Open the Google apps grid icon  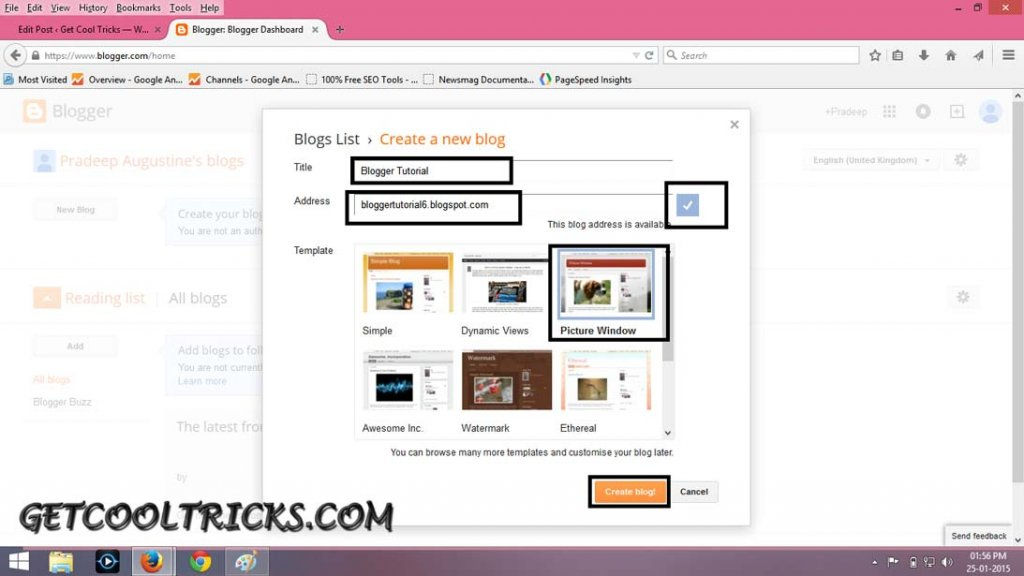889,112
